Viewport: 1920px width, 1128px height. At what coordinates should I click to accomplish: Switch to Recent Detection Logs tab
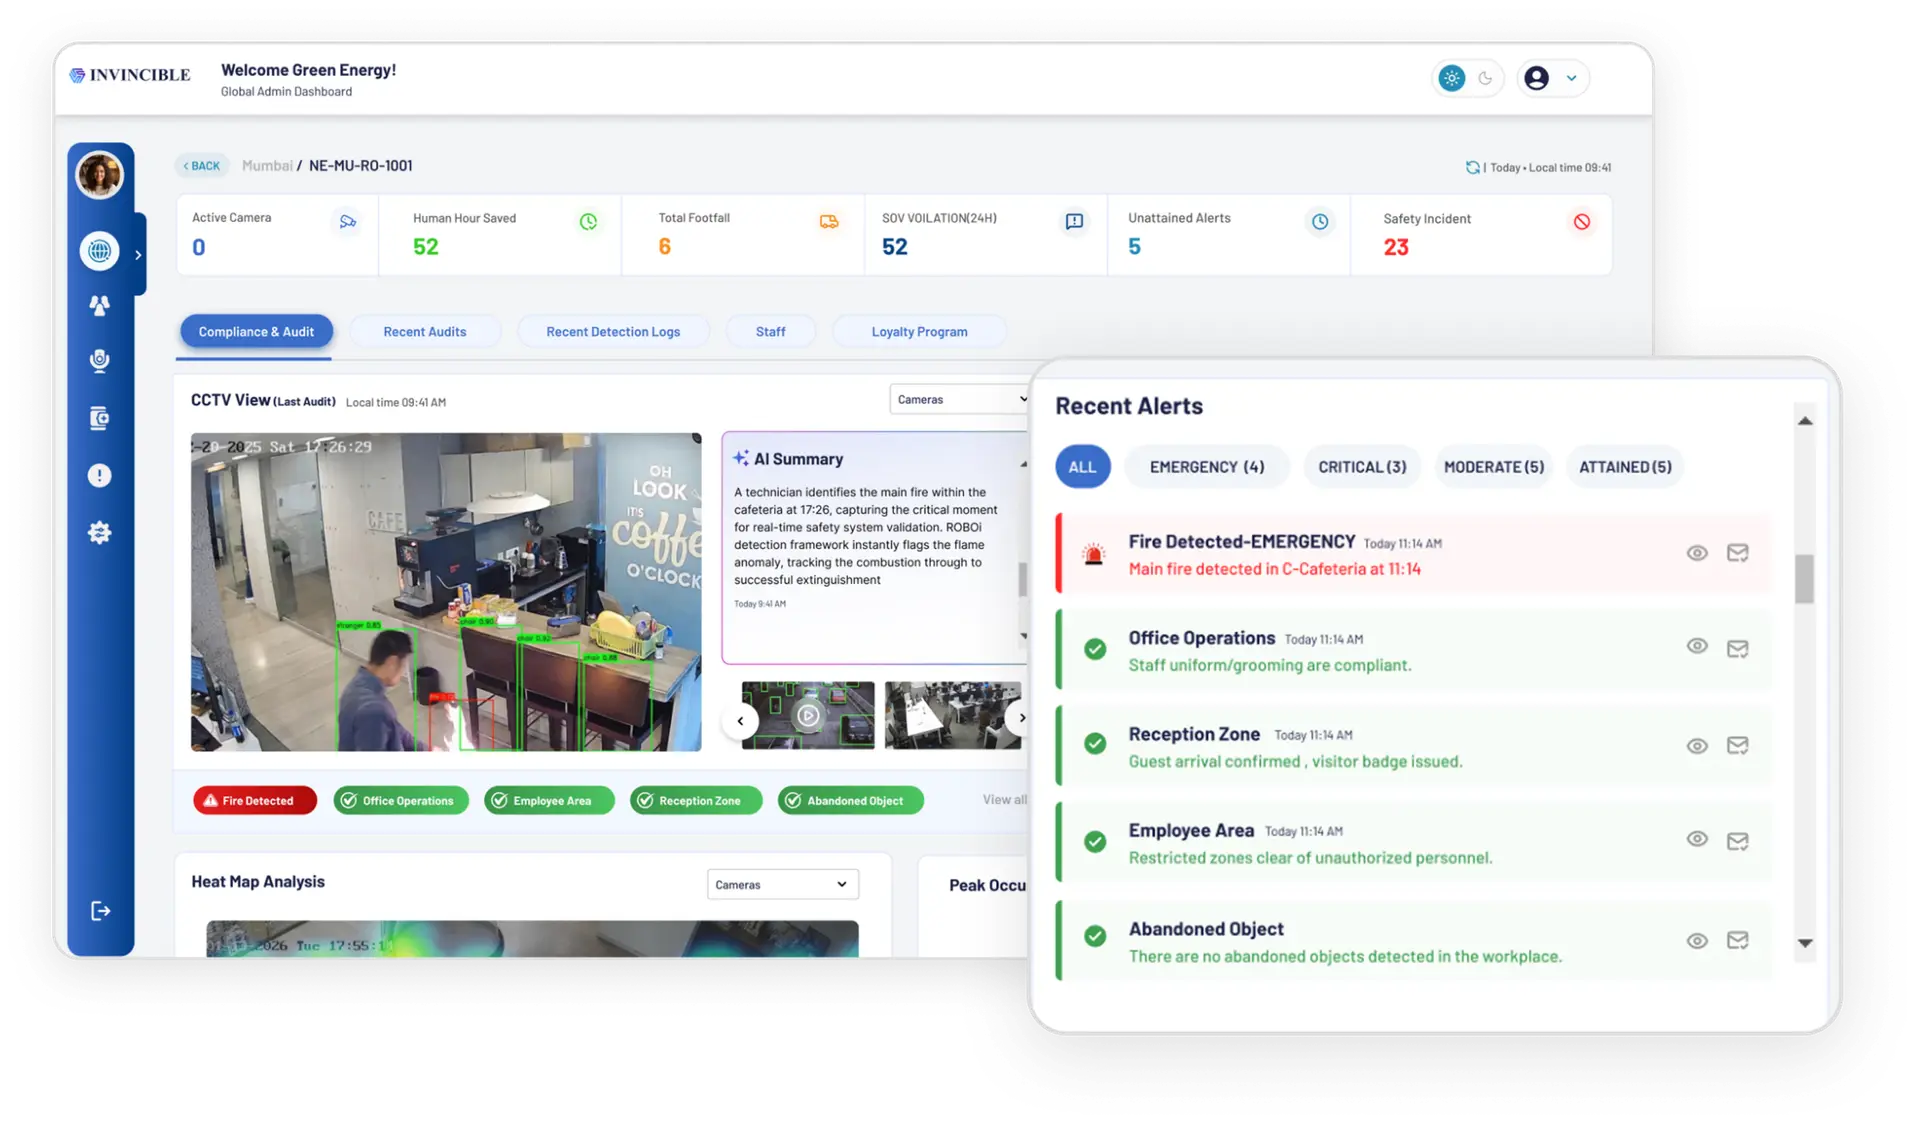point(613,332)
